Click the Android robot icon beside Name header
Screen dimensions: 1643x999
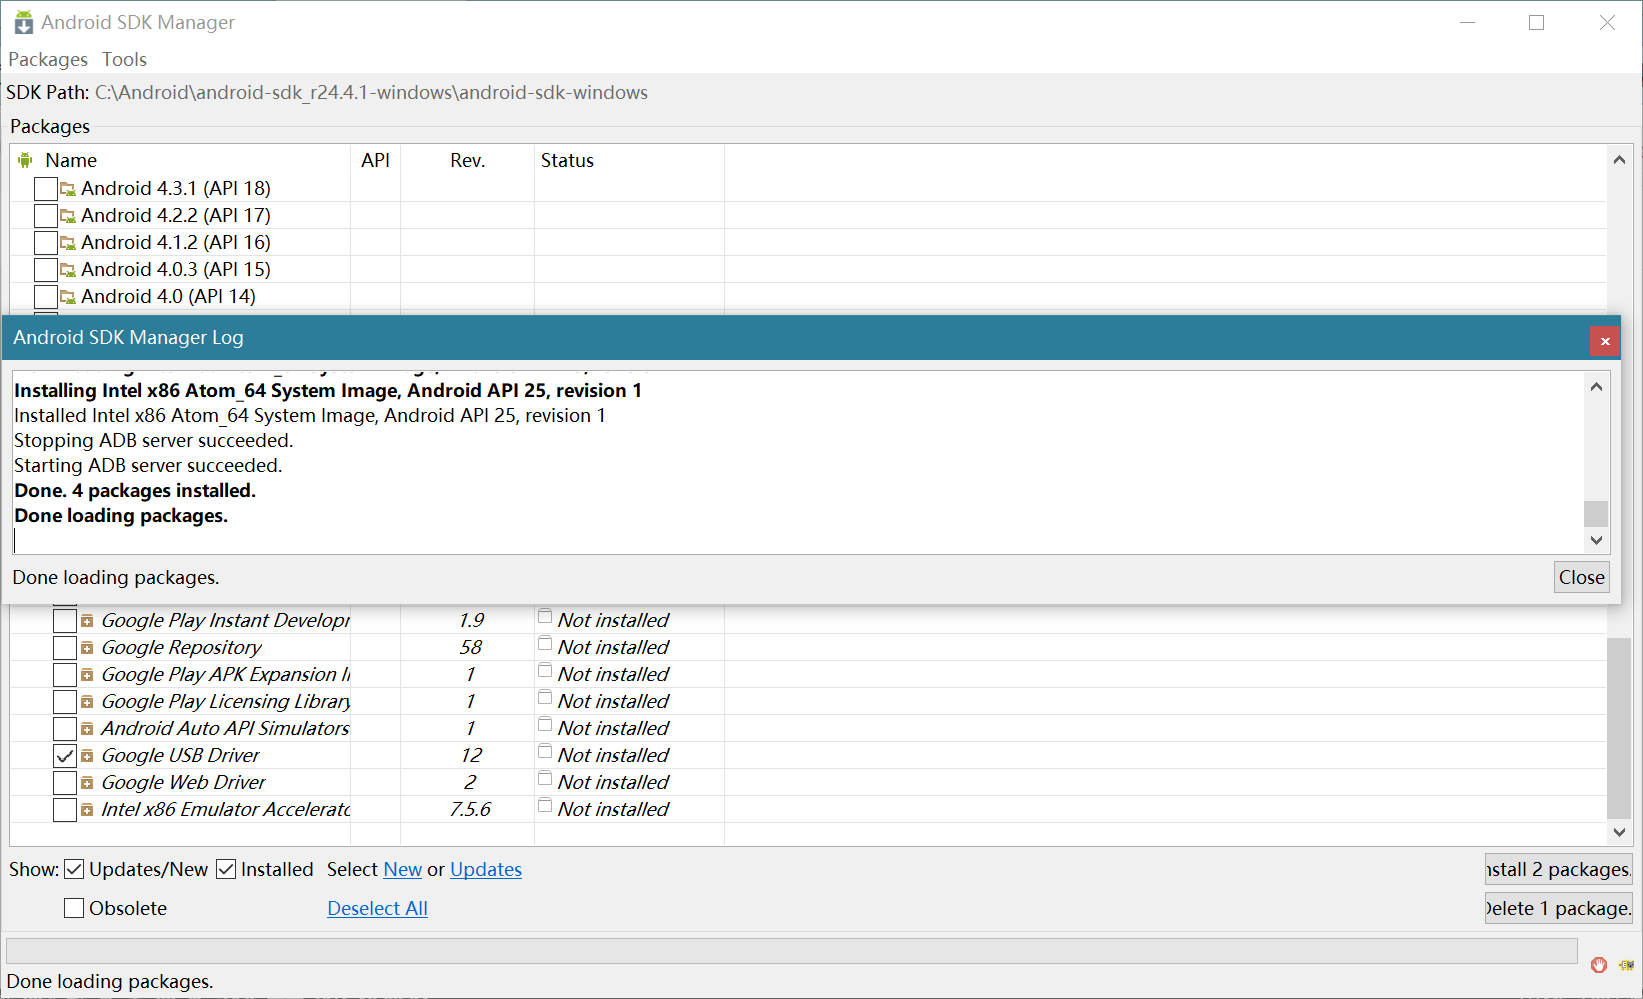(x=25, y=160)
